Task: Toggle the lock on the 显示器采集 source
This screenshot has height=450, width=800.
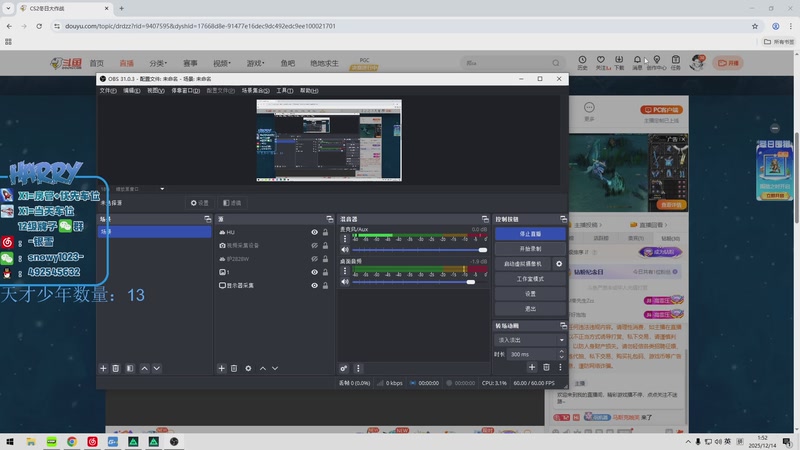Action: tap(326, 285)
